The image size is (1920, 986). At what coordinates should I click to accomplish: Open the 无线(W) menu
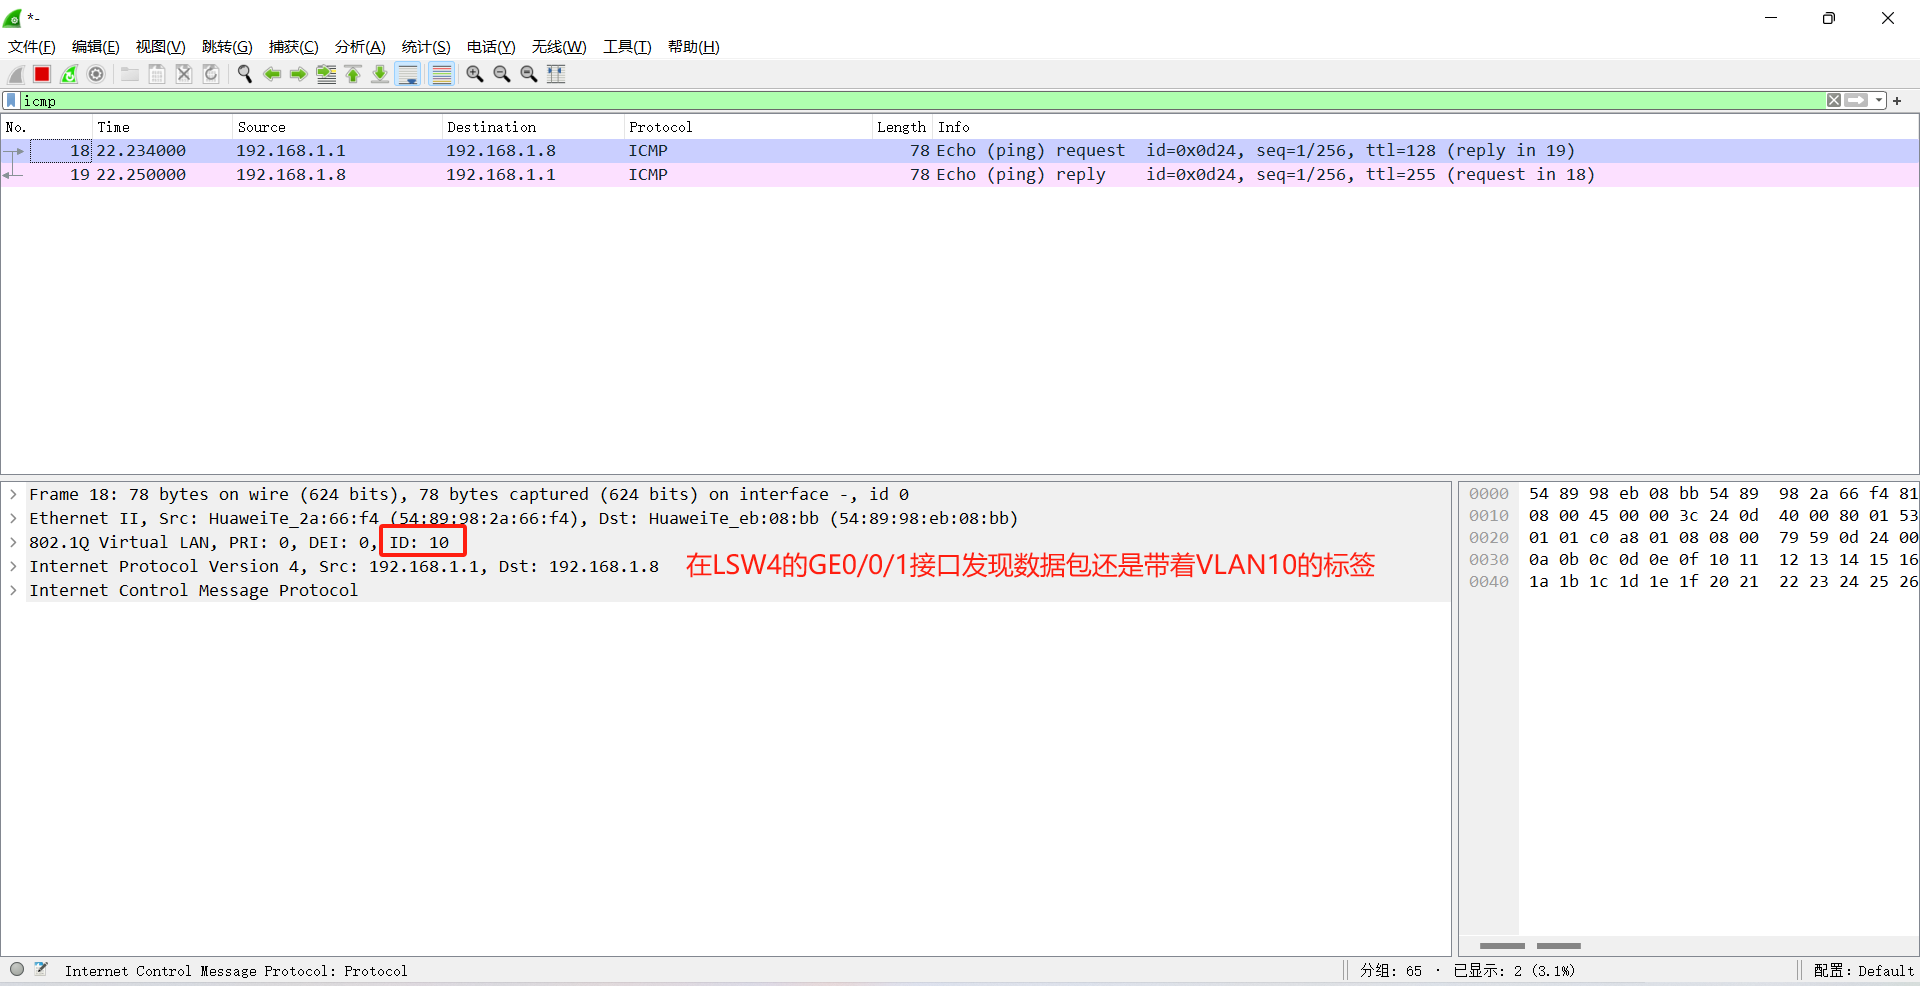559,47
